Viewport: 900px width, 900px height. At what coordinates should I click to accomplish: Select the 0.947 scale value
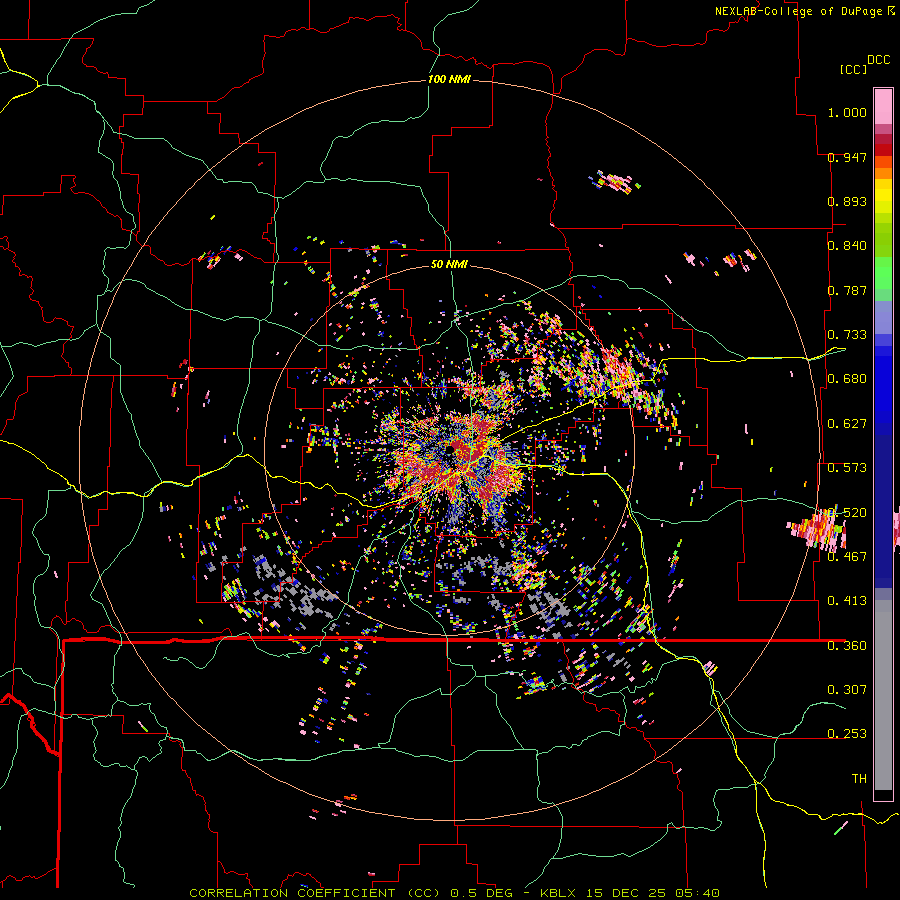pyautogui.click(x=847, y=157)
